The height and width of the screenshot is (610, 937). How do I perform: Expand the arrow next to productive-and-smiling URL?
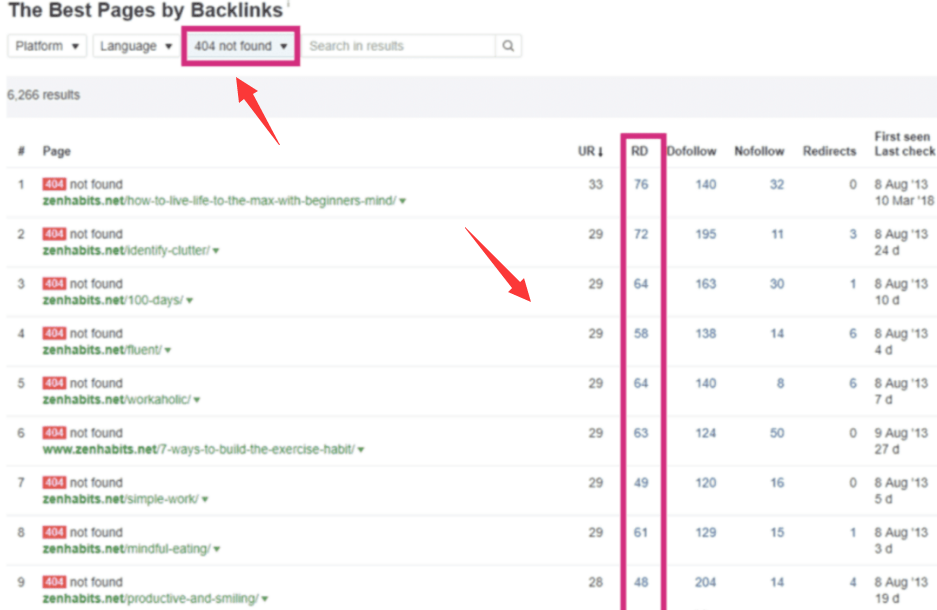coord(265,599)
